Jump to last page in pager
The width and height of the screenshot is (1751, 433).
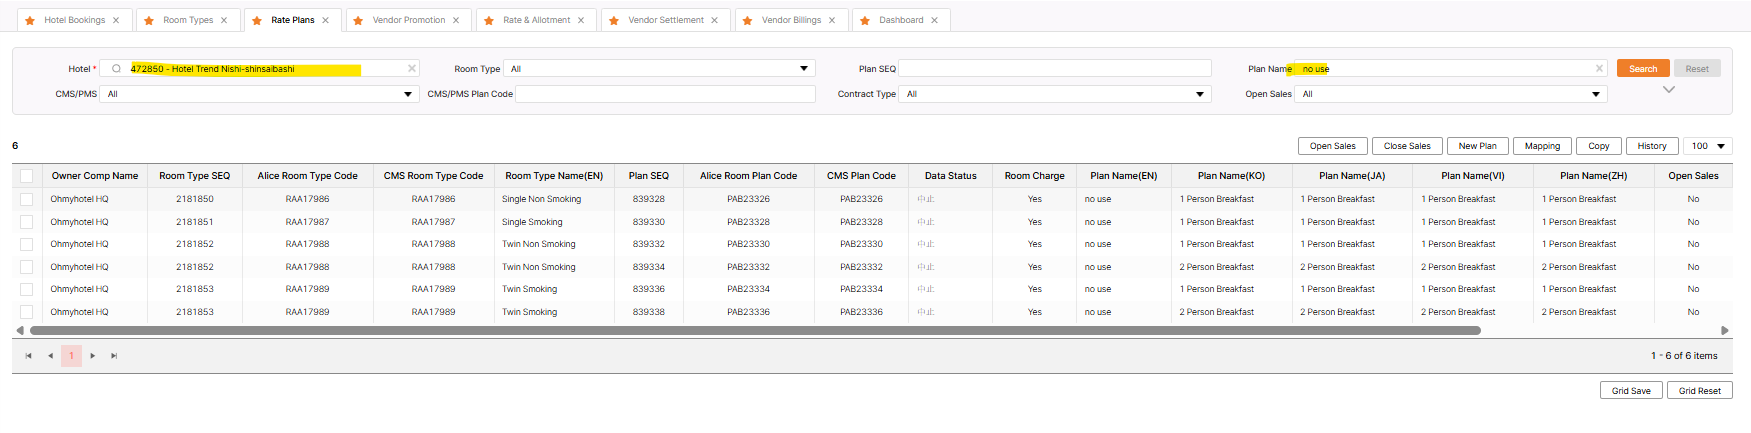[x=114, y=356]
